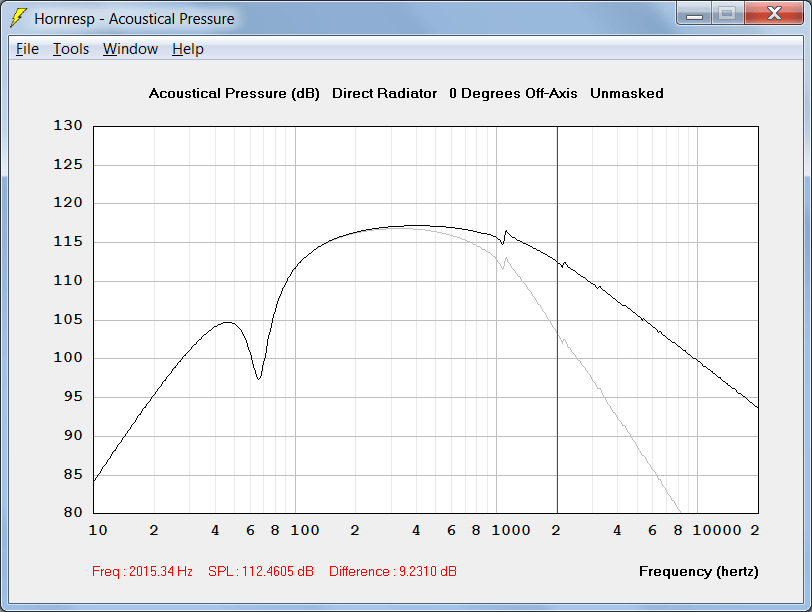Screen dimensions: 812x612
Task: Click the 'Frequency (hertz)' axis label
Action: point(699,572)
